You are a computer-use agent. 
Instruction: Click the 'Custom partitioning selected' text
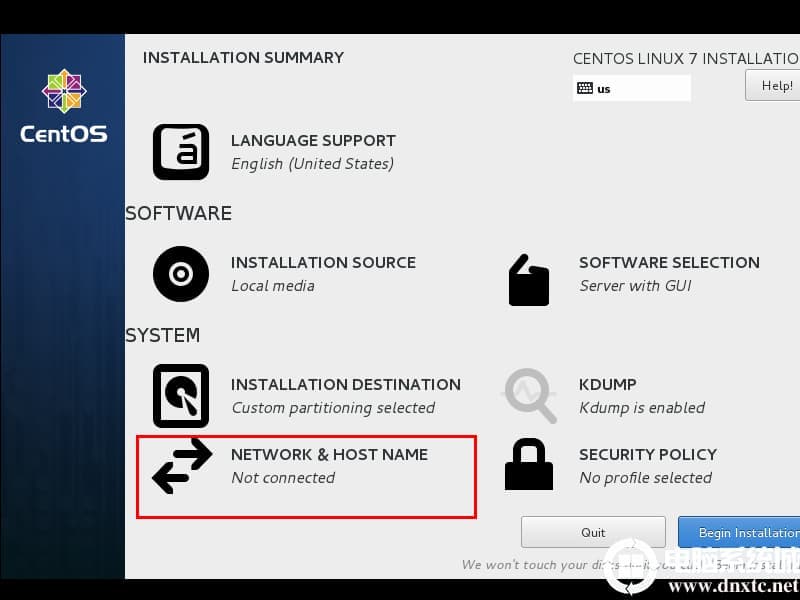333,408
